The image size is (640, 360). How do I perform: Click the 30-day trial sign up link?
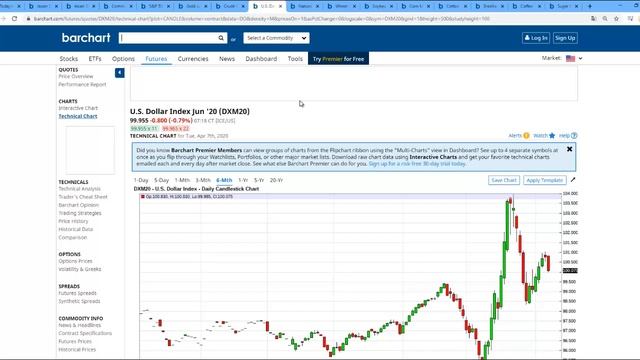tap(417, 164)
